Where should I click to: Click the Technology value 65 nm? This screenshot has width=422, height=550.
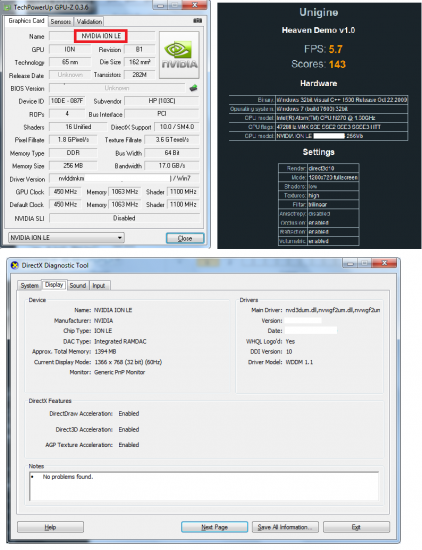coord(70,62)
